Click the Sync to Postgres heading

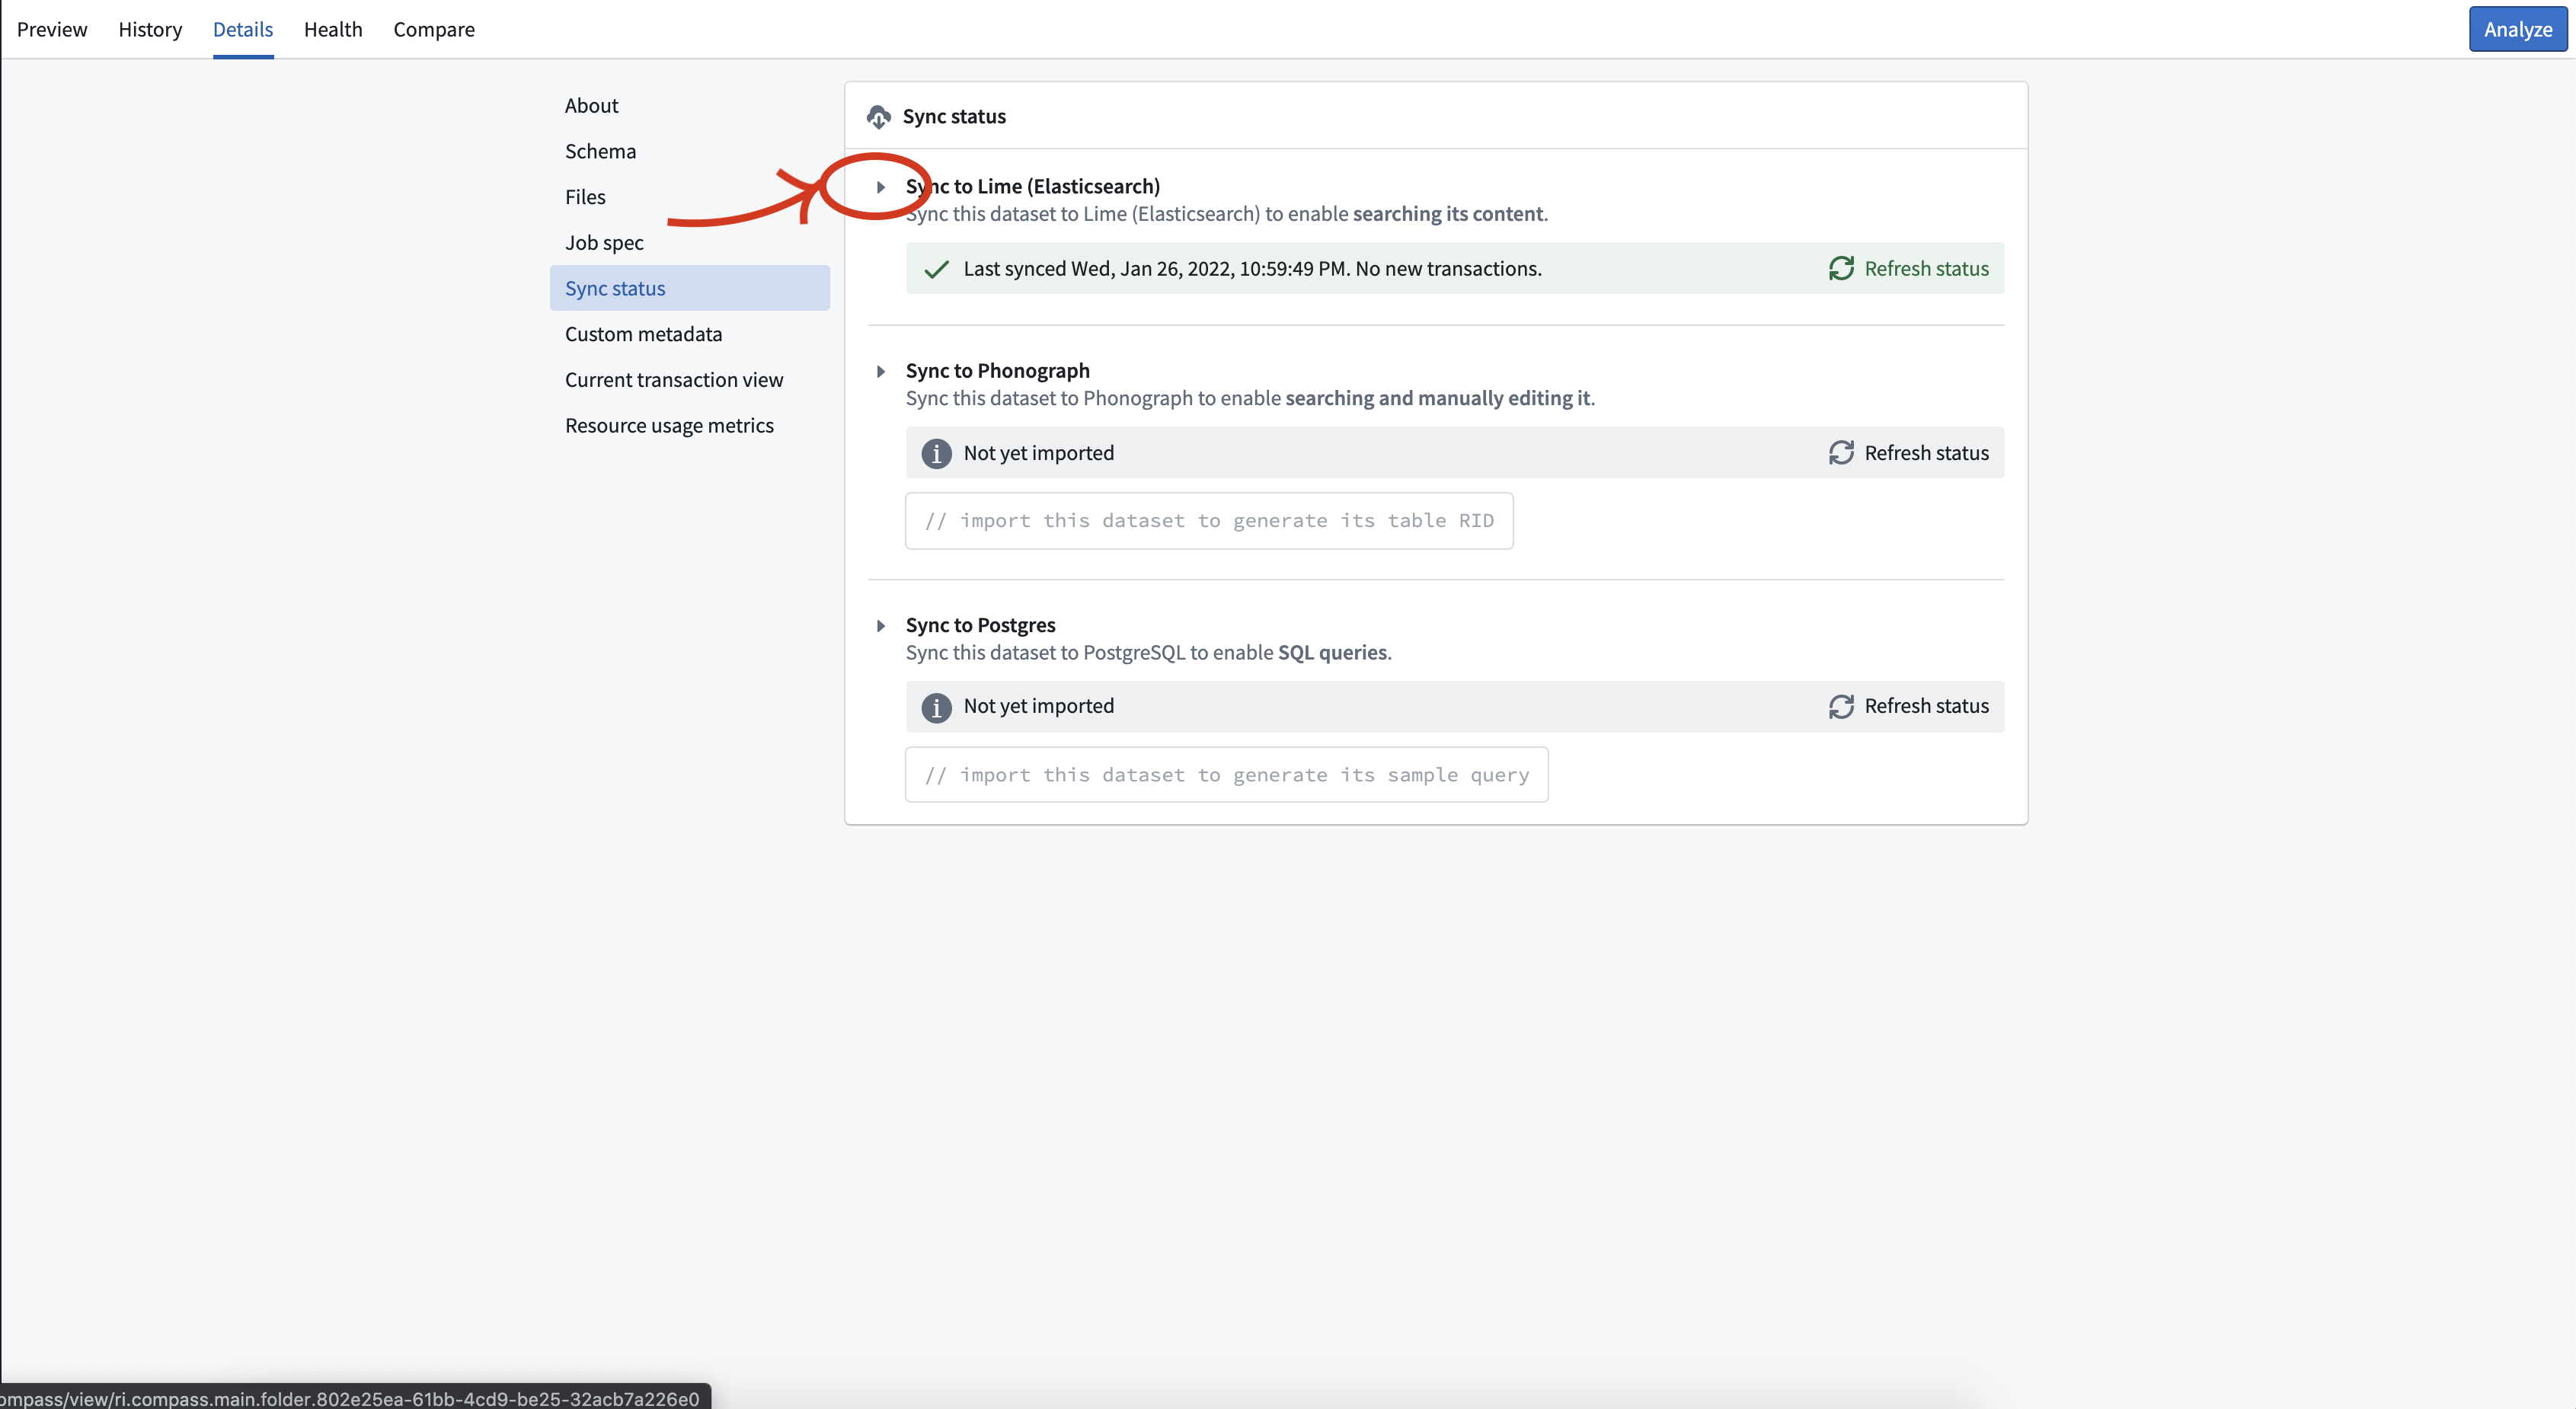click(981, 625)
